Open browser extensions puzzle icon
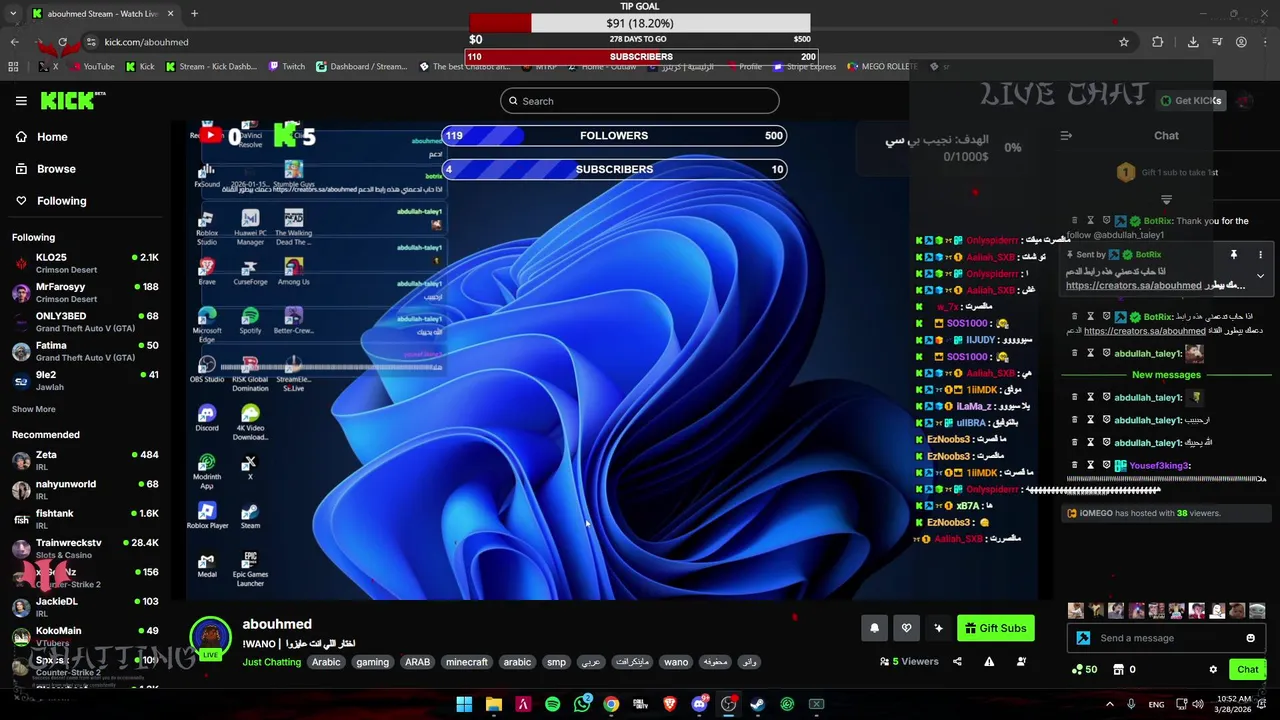Screen dimensions: 1280x720 [1158, 42]
